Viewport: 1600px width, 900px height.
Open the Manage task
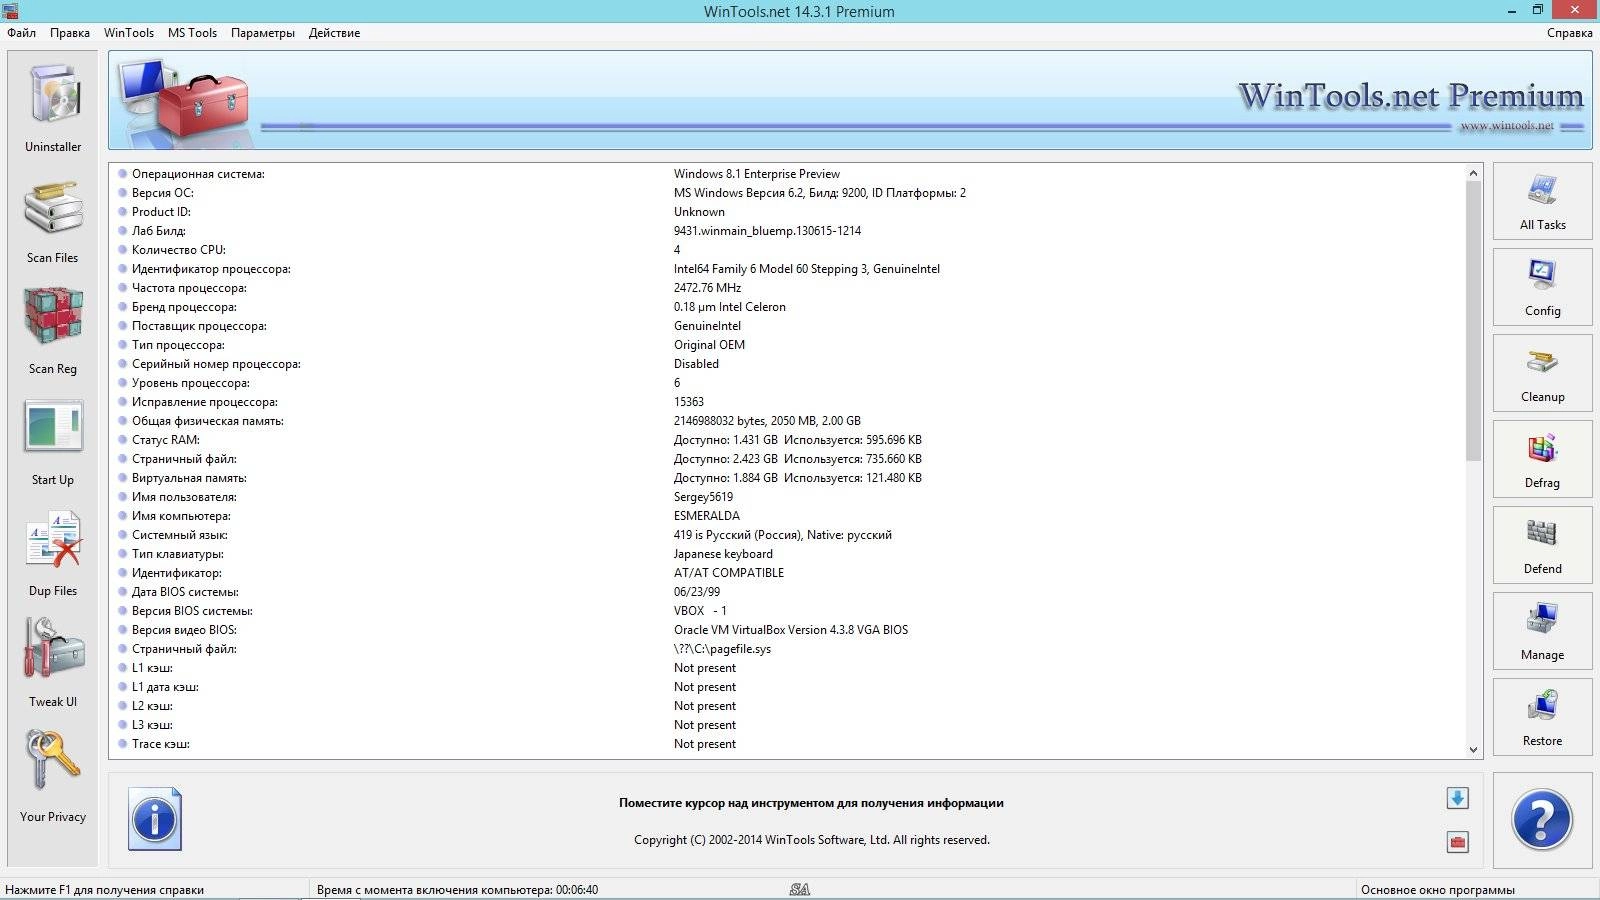(x=1542, y=631)
